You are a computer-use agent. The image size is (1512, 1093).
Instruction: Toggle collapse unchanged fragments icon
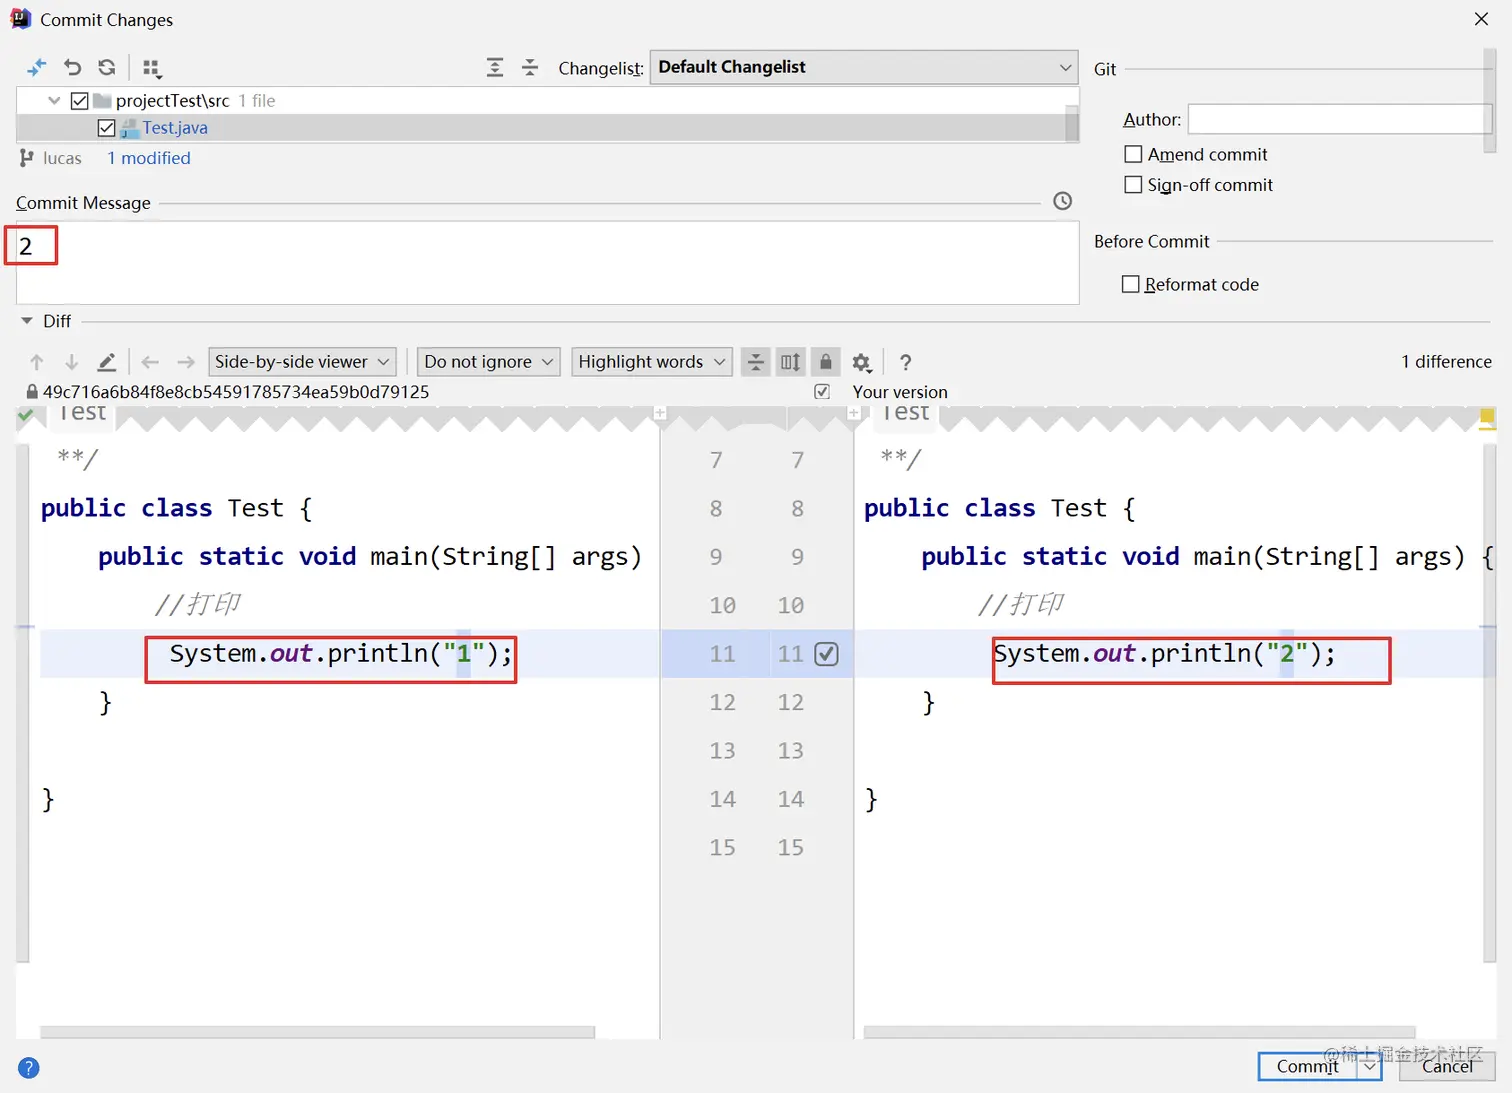coord(756,362)
